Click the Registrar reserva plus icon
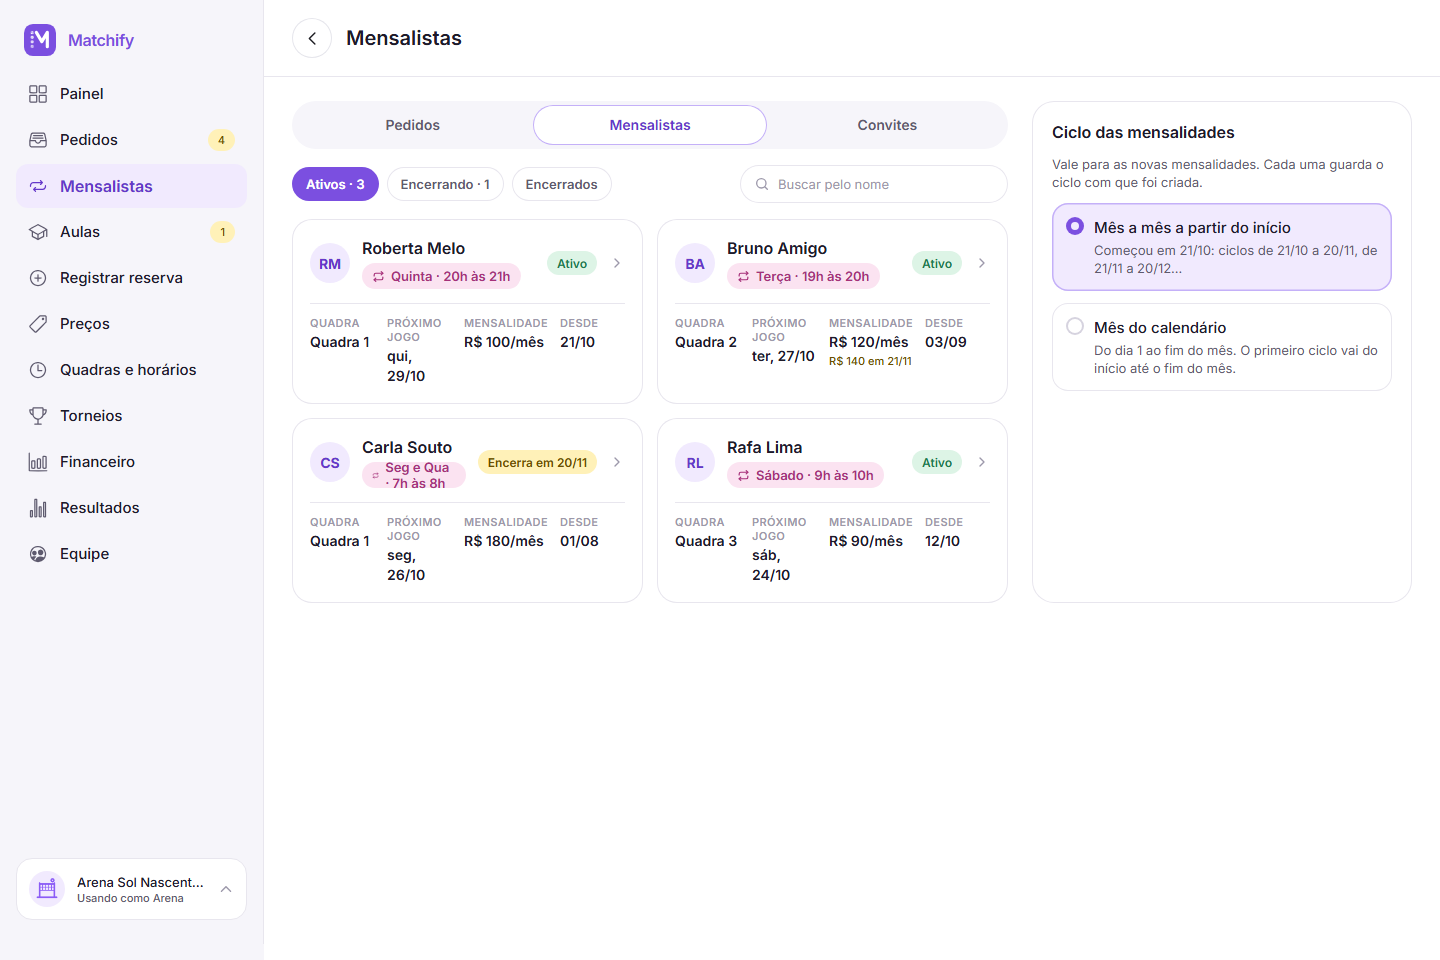The height and width of the screenshot is (960, 1440). (38, 278)
